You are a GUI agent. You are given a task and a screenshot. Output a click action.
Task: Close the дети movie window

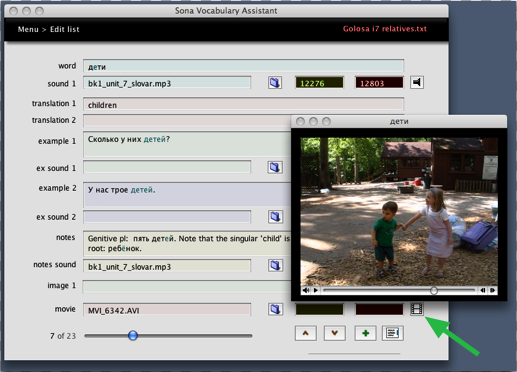coord(300,121)
